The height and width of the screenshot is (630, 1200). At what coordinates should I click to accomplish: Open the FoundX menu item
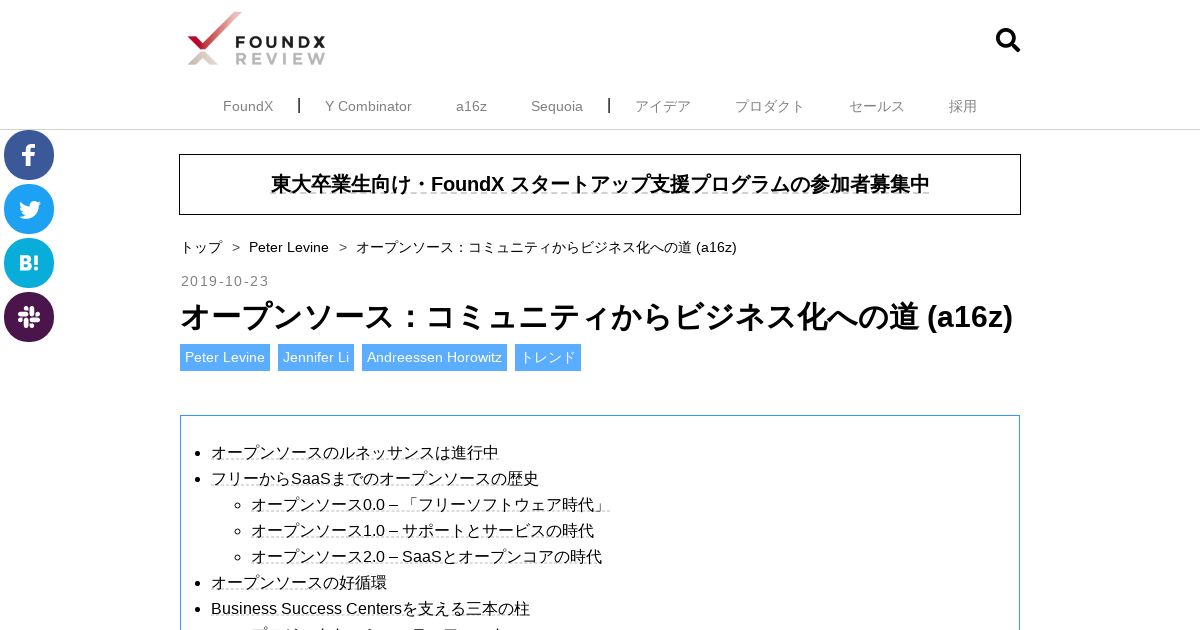coord(248,106)
